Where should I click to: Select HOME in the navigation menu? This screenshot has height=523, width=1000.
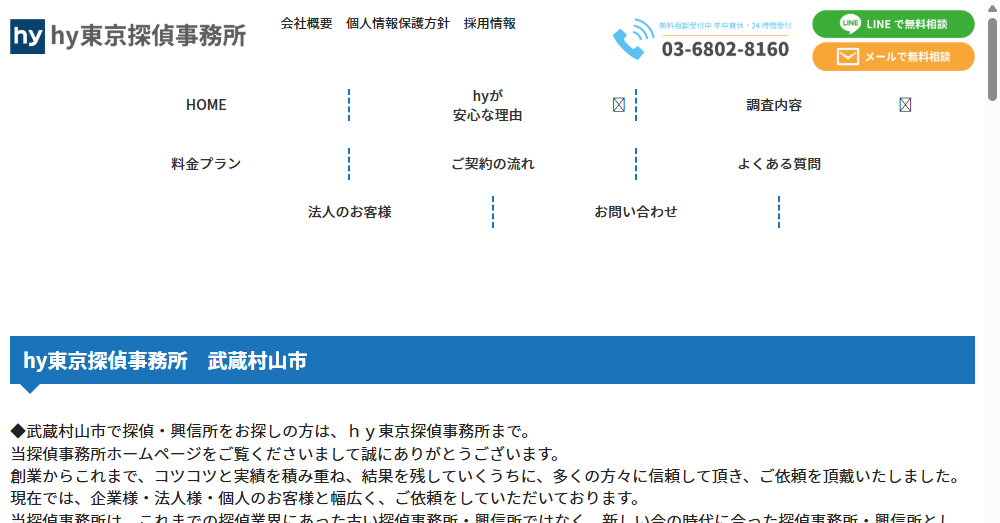(206, 105)
